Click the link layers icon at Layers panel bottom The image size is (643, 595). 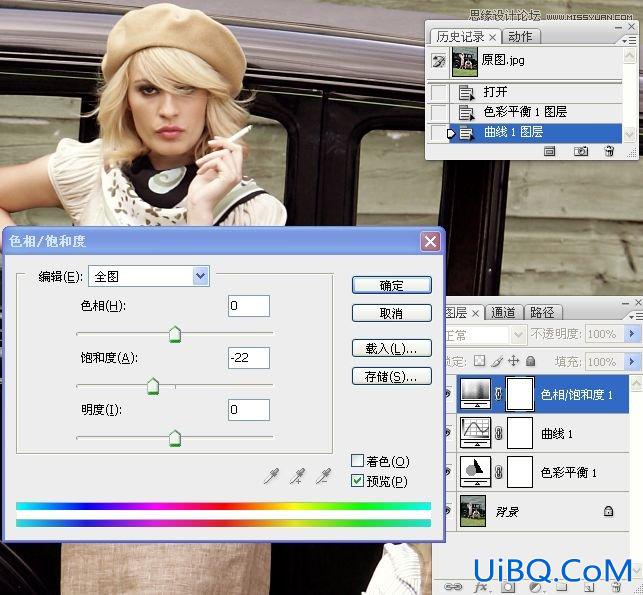click(x=453, y=587)
